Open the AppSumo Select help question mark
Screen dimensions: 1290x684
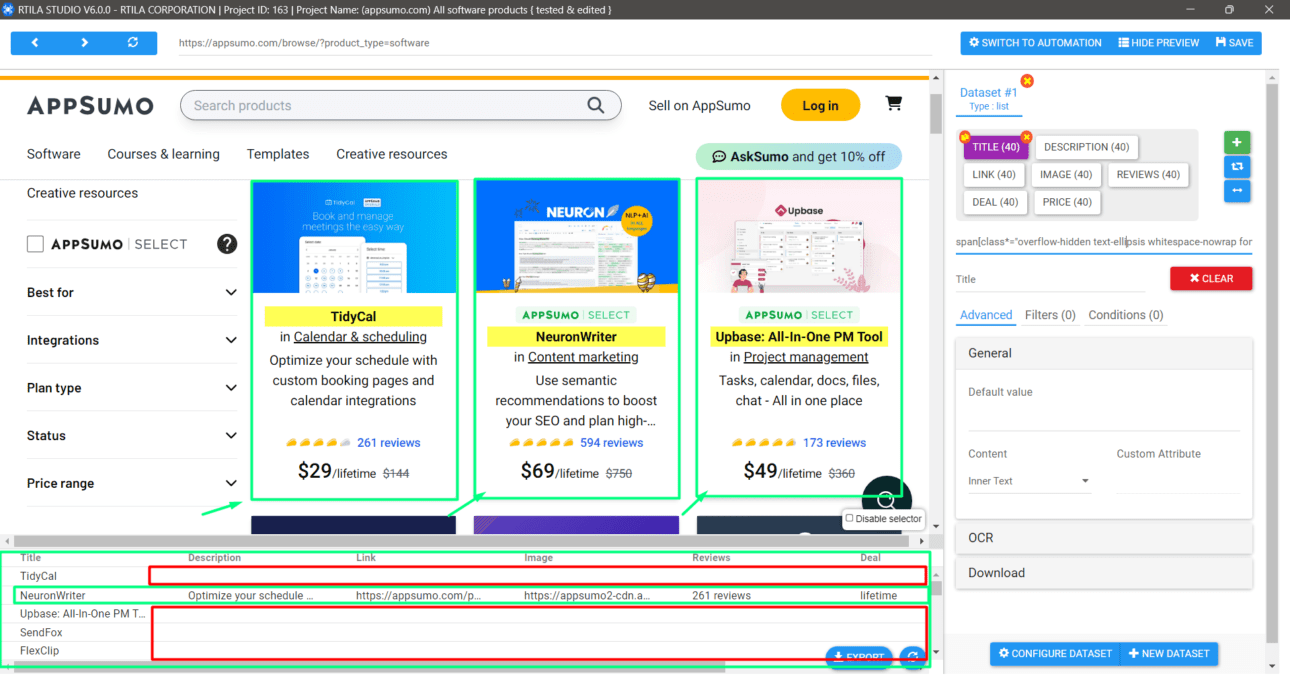coord(227,244)
